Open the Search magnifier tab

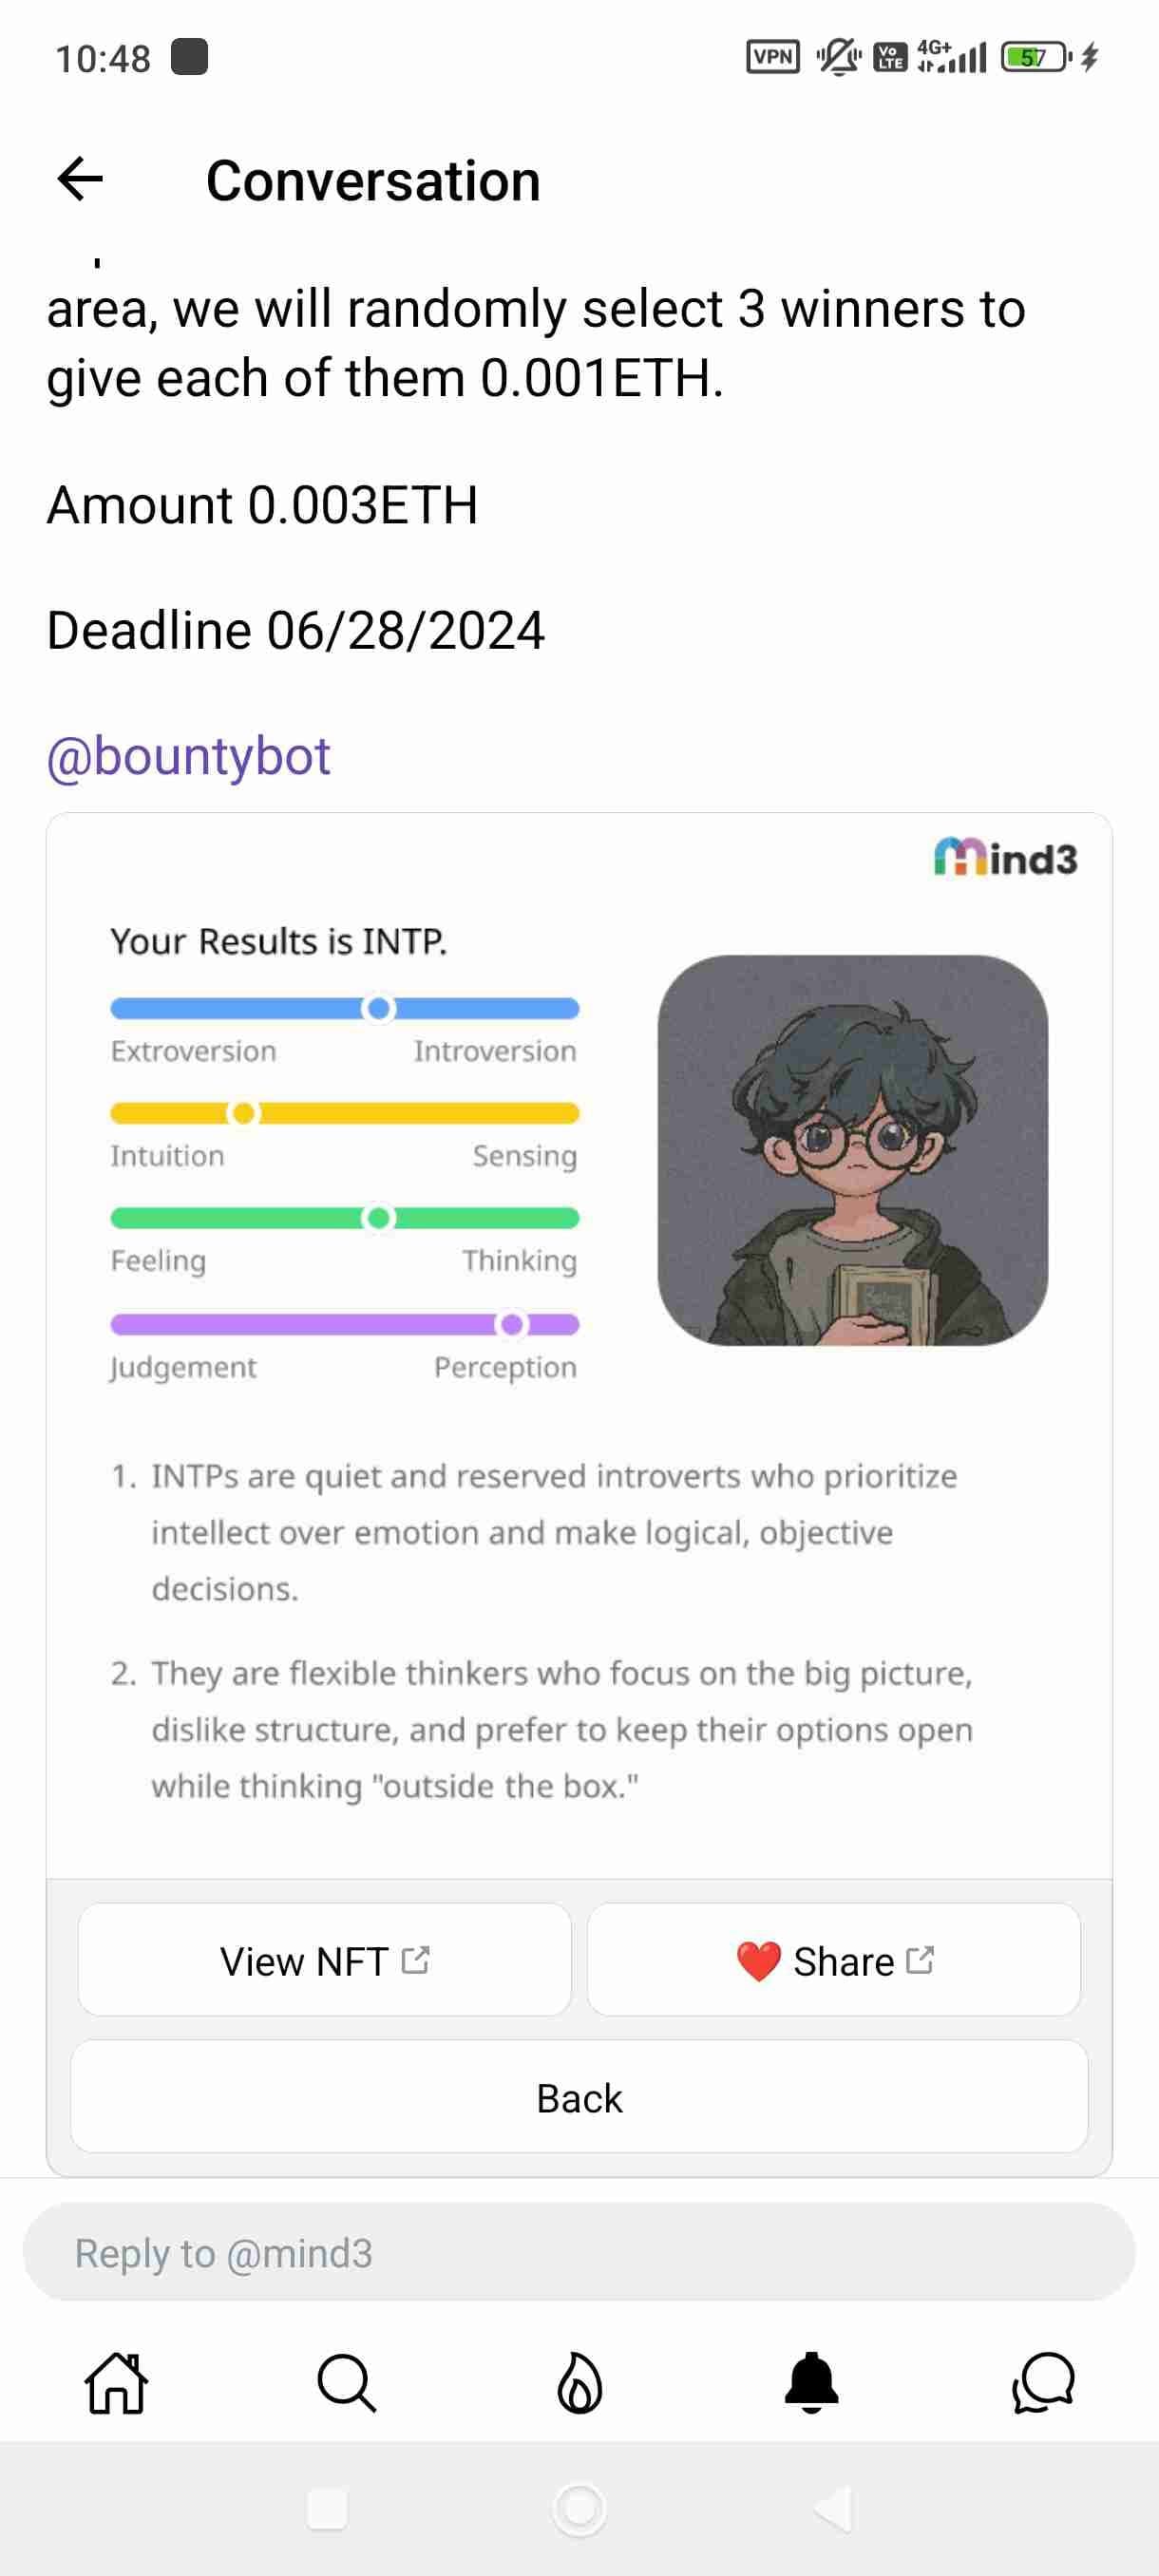[x=347, y=2383]
